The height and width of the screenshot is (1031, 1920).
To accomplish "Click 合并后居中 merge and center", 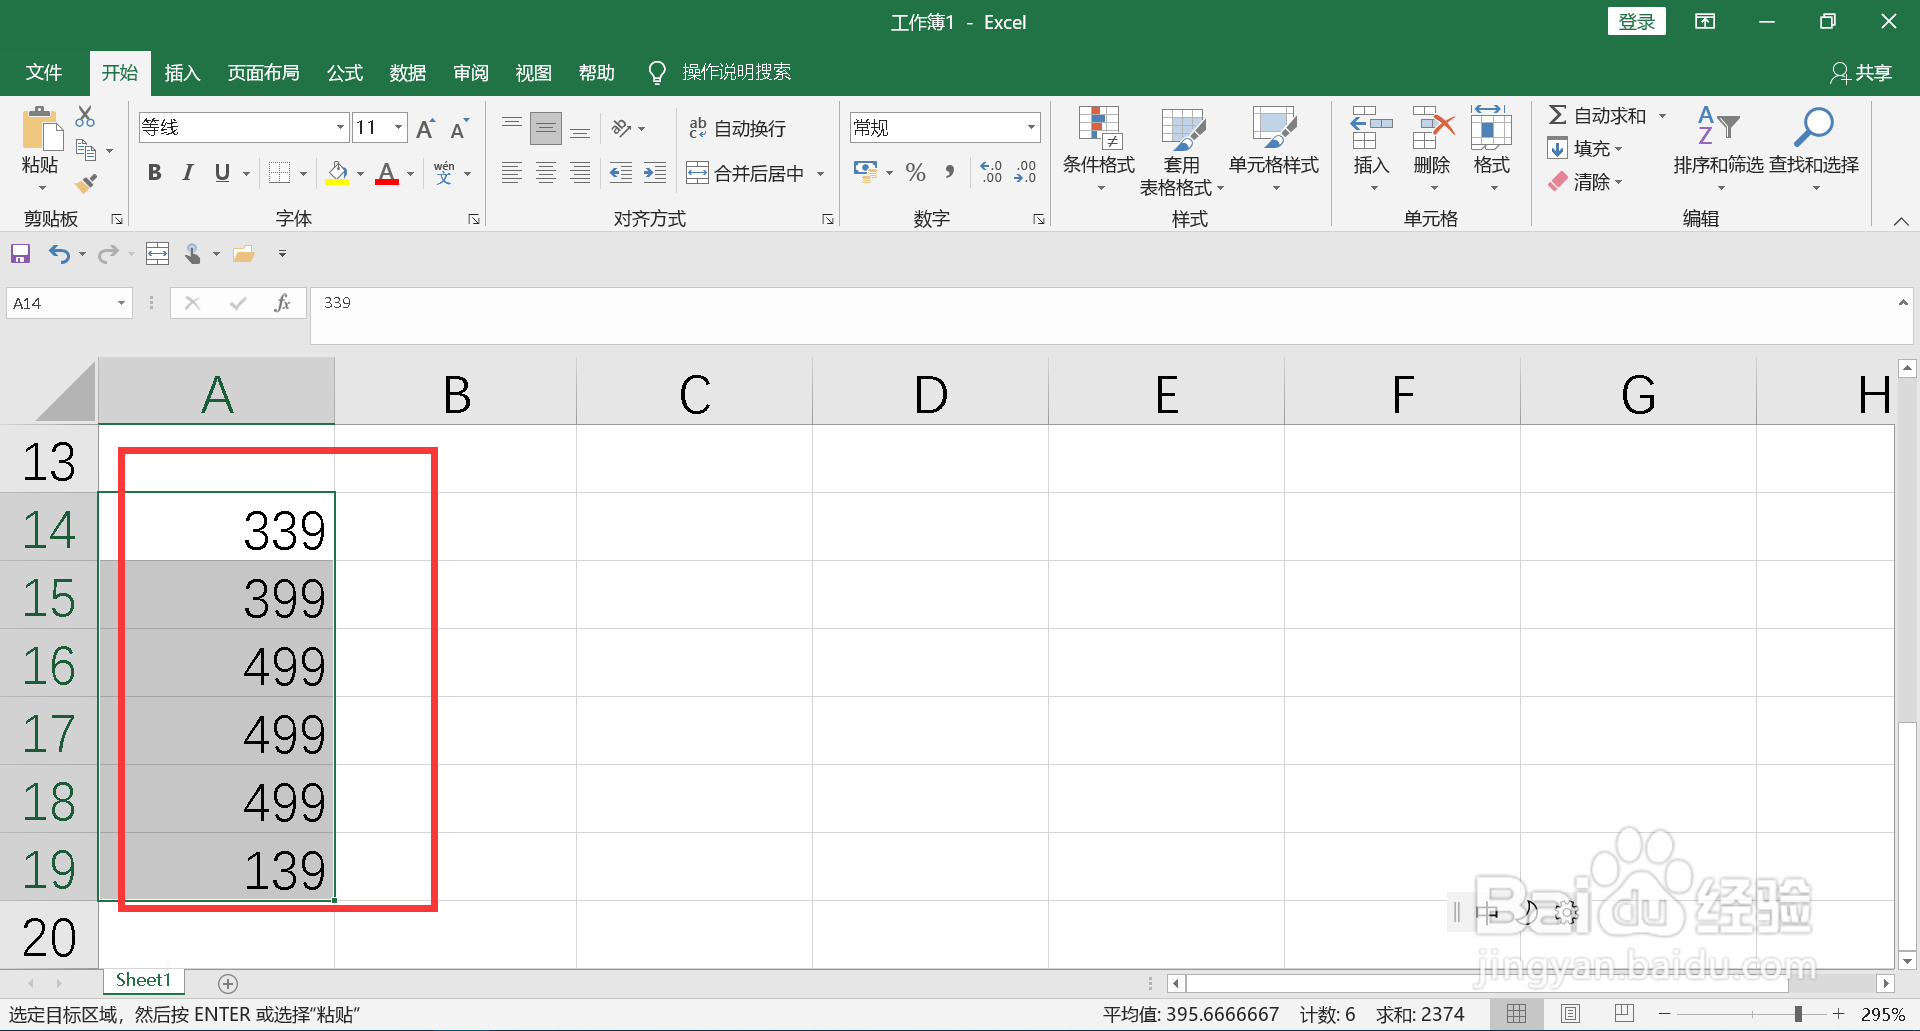I will (x=746, y=174).
